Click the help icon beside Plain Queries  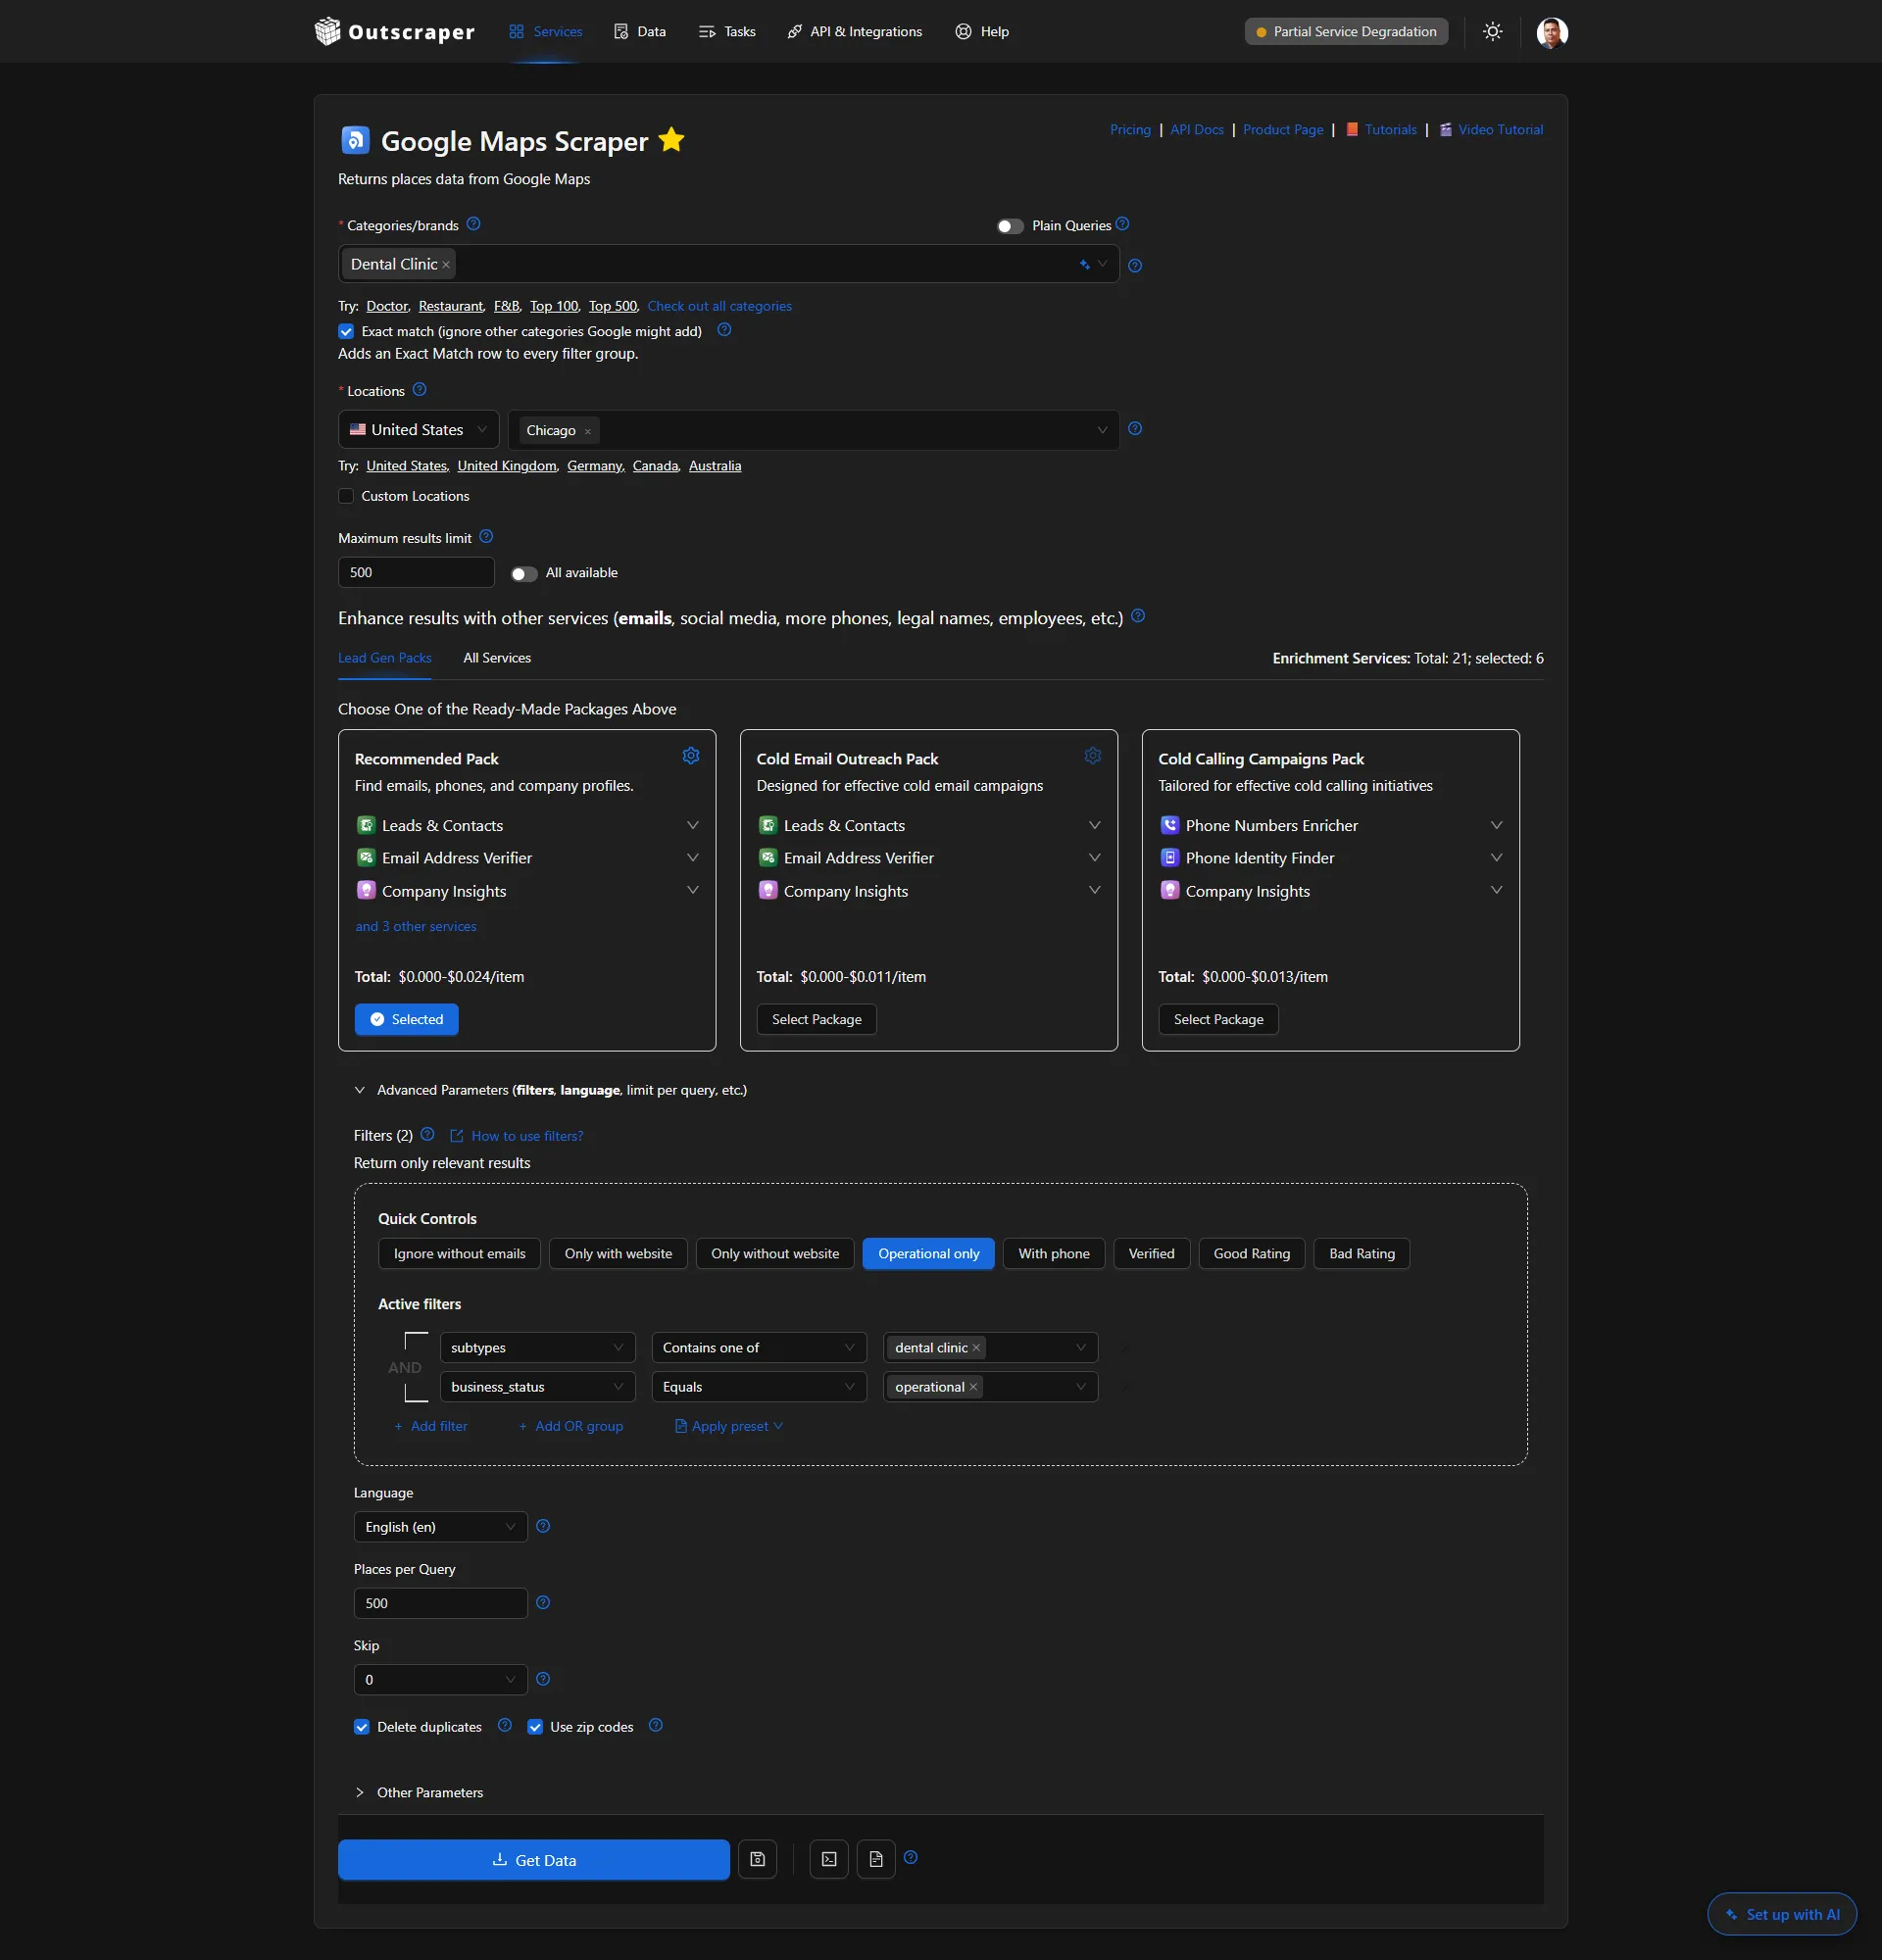point(1122,224)
